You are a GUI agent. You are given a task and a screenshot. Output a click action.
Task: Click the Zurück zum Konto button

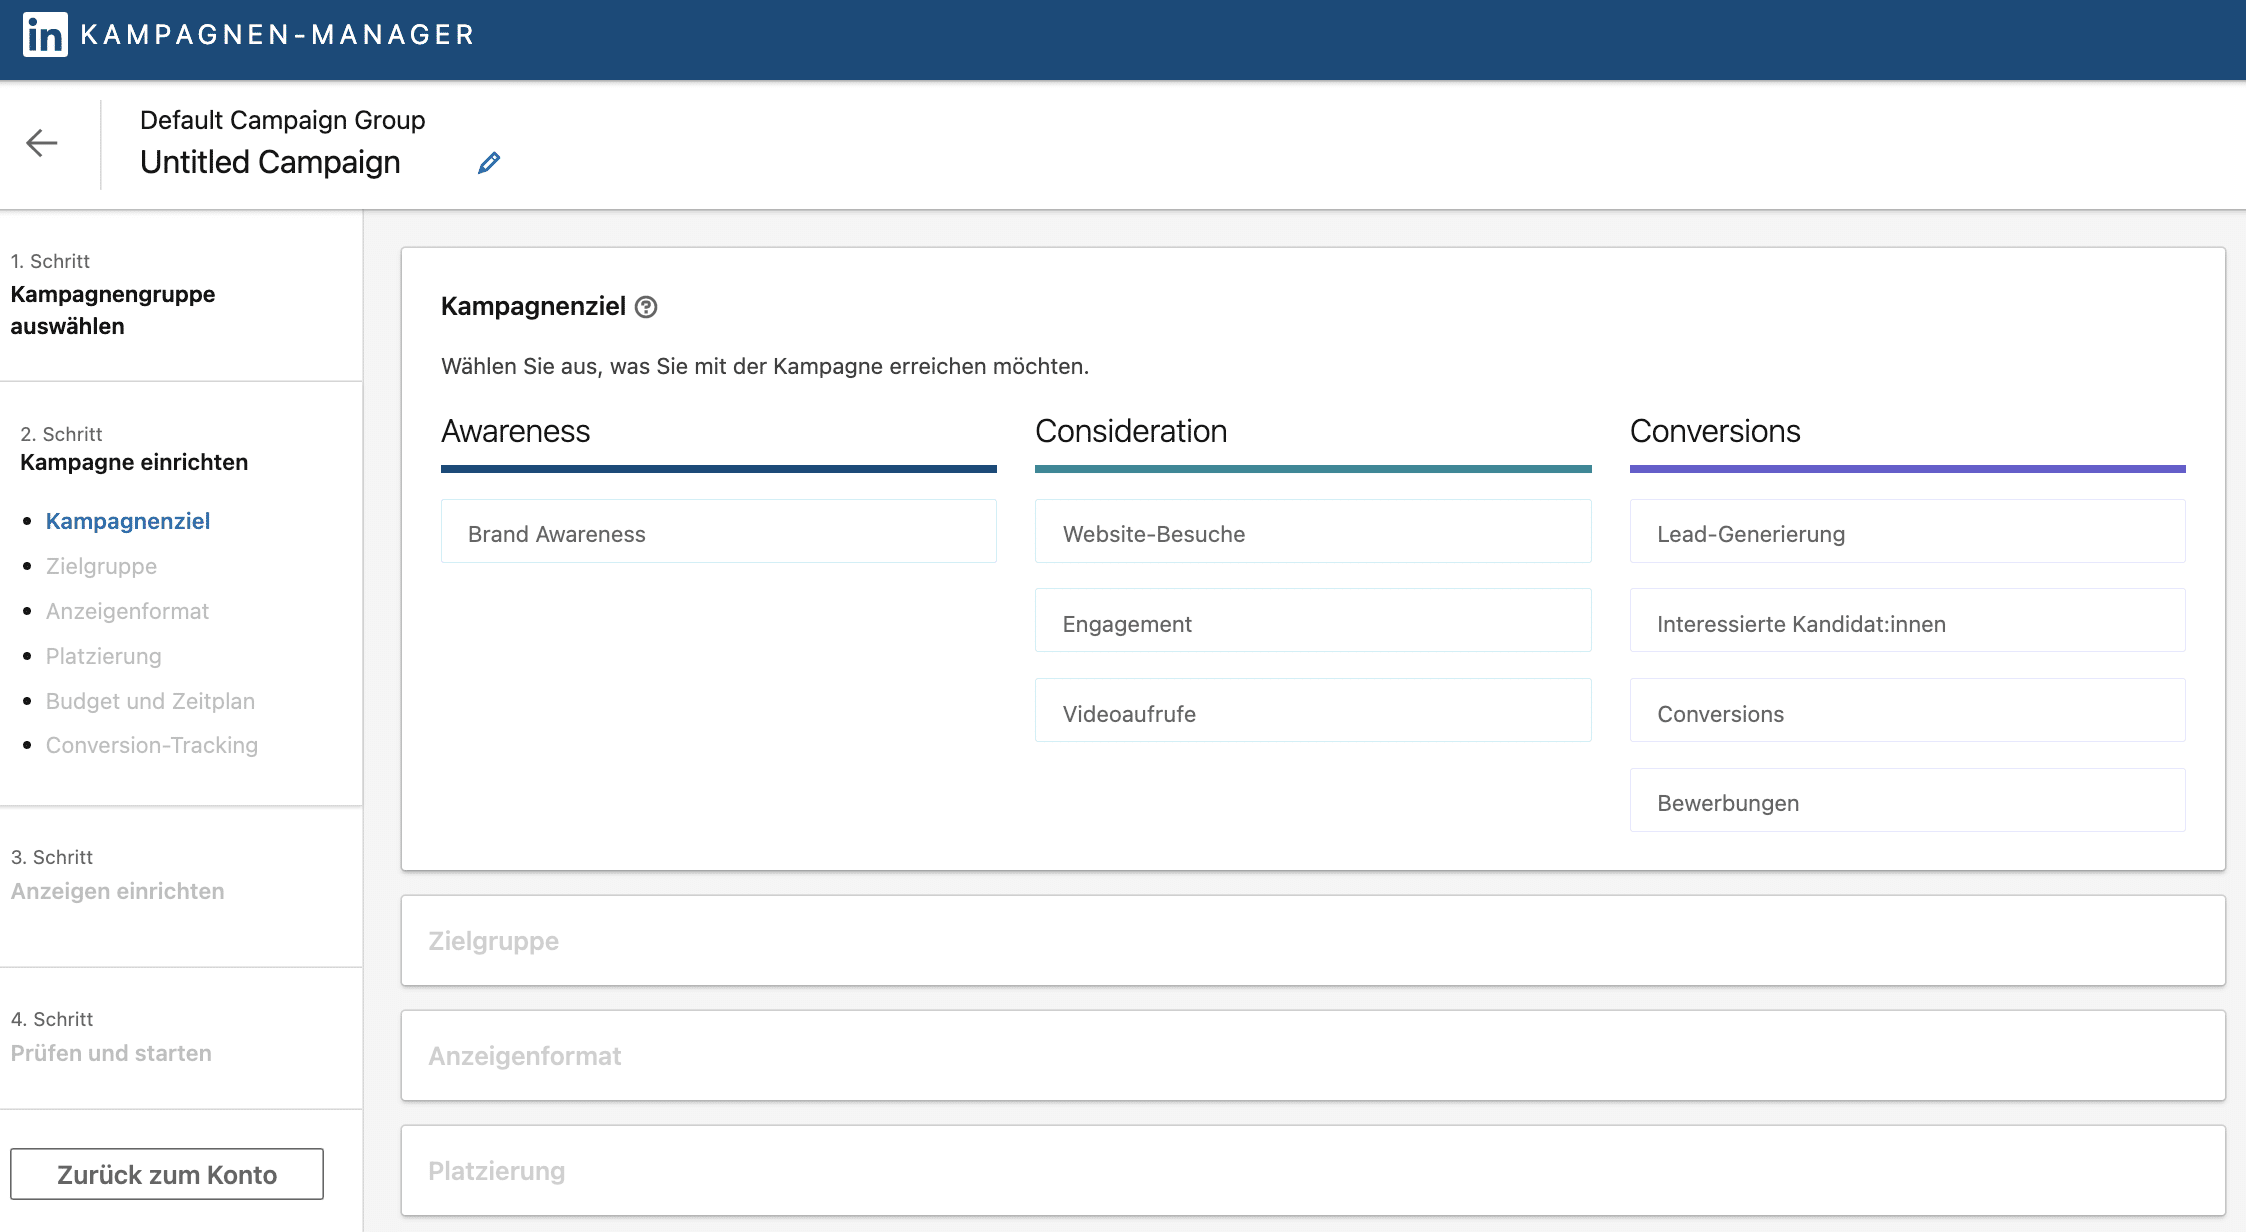(168, 1173)
